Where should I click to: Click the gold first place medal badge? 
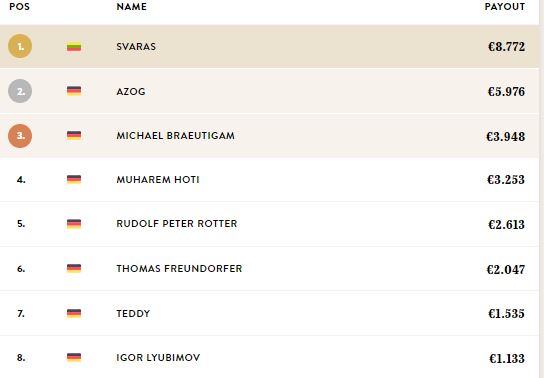[x=20, y=46]
